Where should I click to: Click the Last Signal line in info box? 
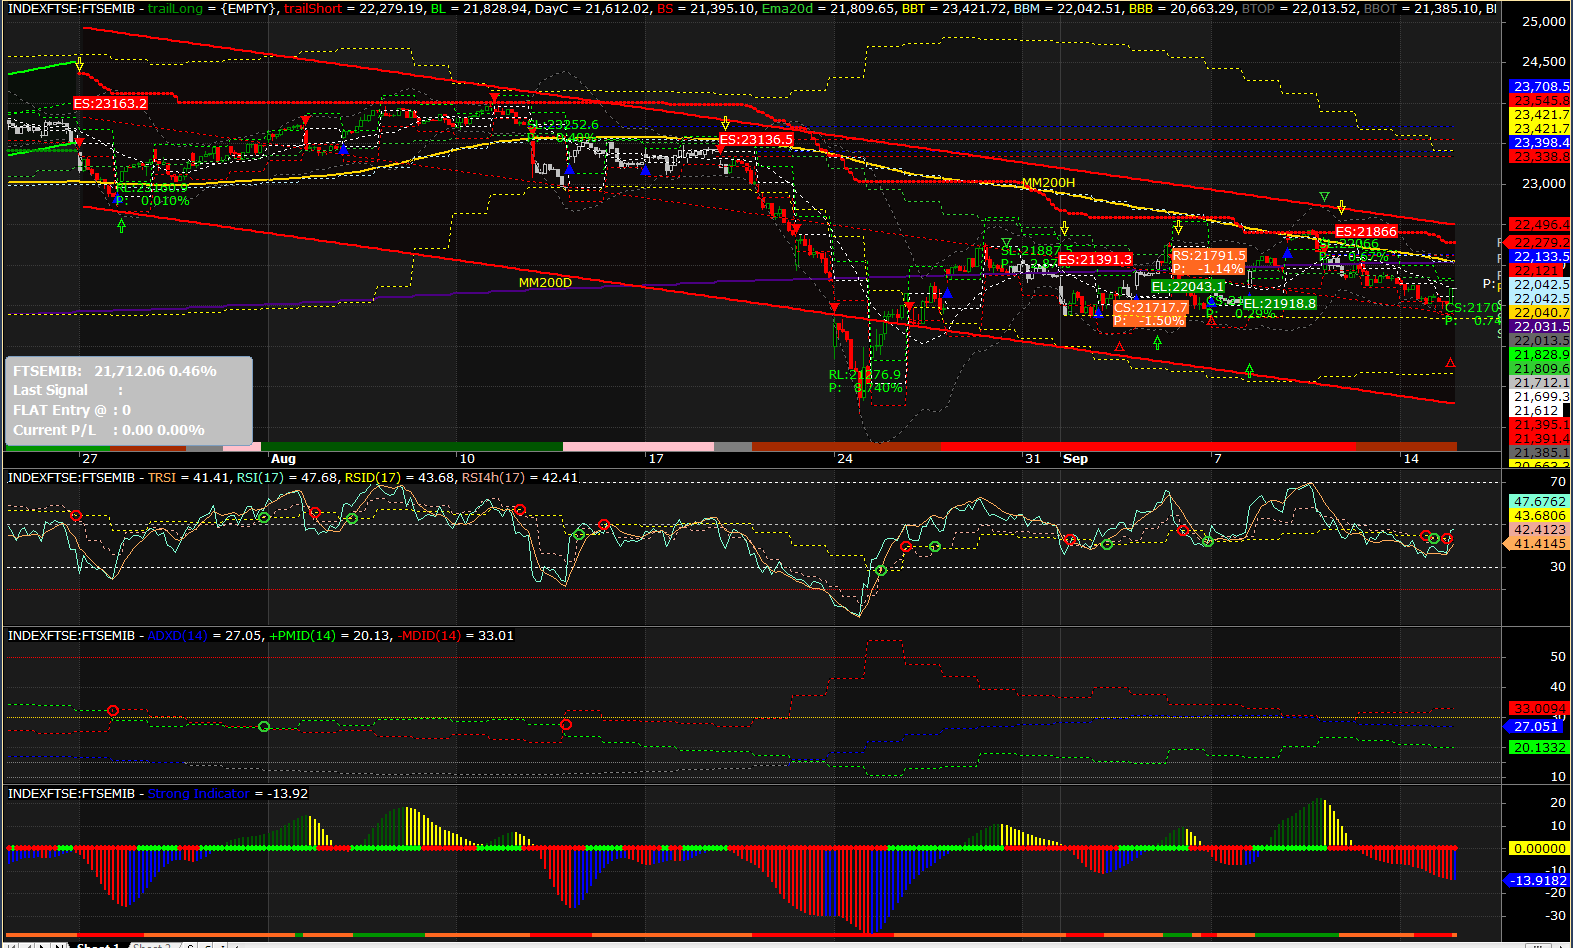point(68,390)
